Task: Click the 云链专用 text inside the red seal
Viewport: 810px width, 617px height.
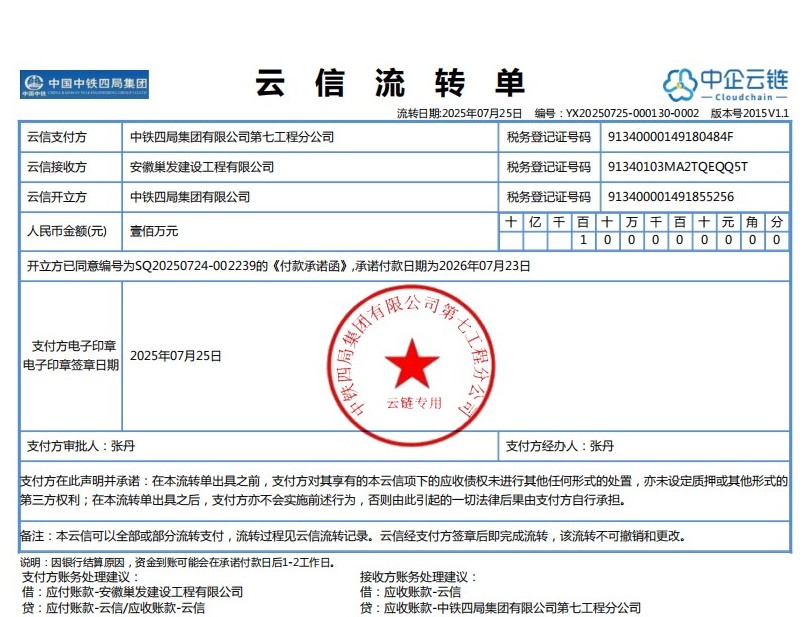Action: [x=413, y=403]
